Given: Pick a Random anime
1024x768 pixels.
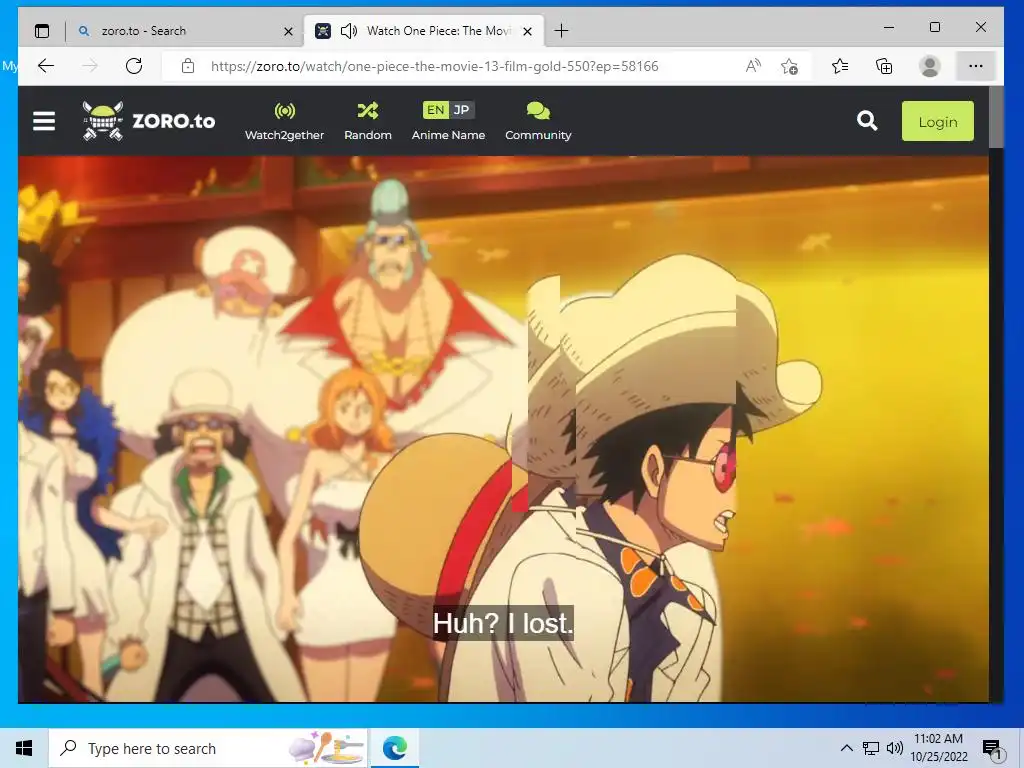Looking at the screenshot, I should pyautogui.click(x=368, y=121).
